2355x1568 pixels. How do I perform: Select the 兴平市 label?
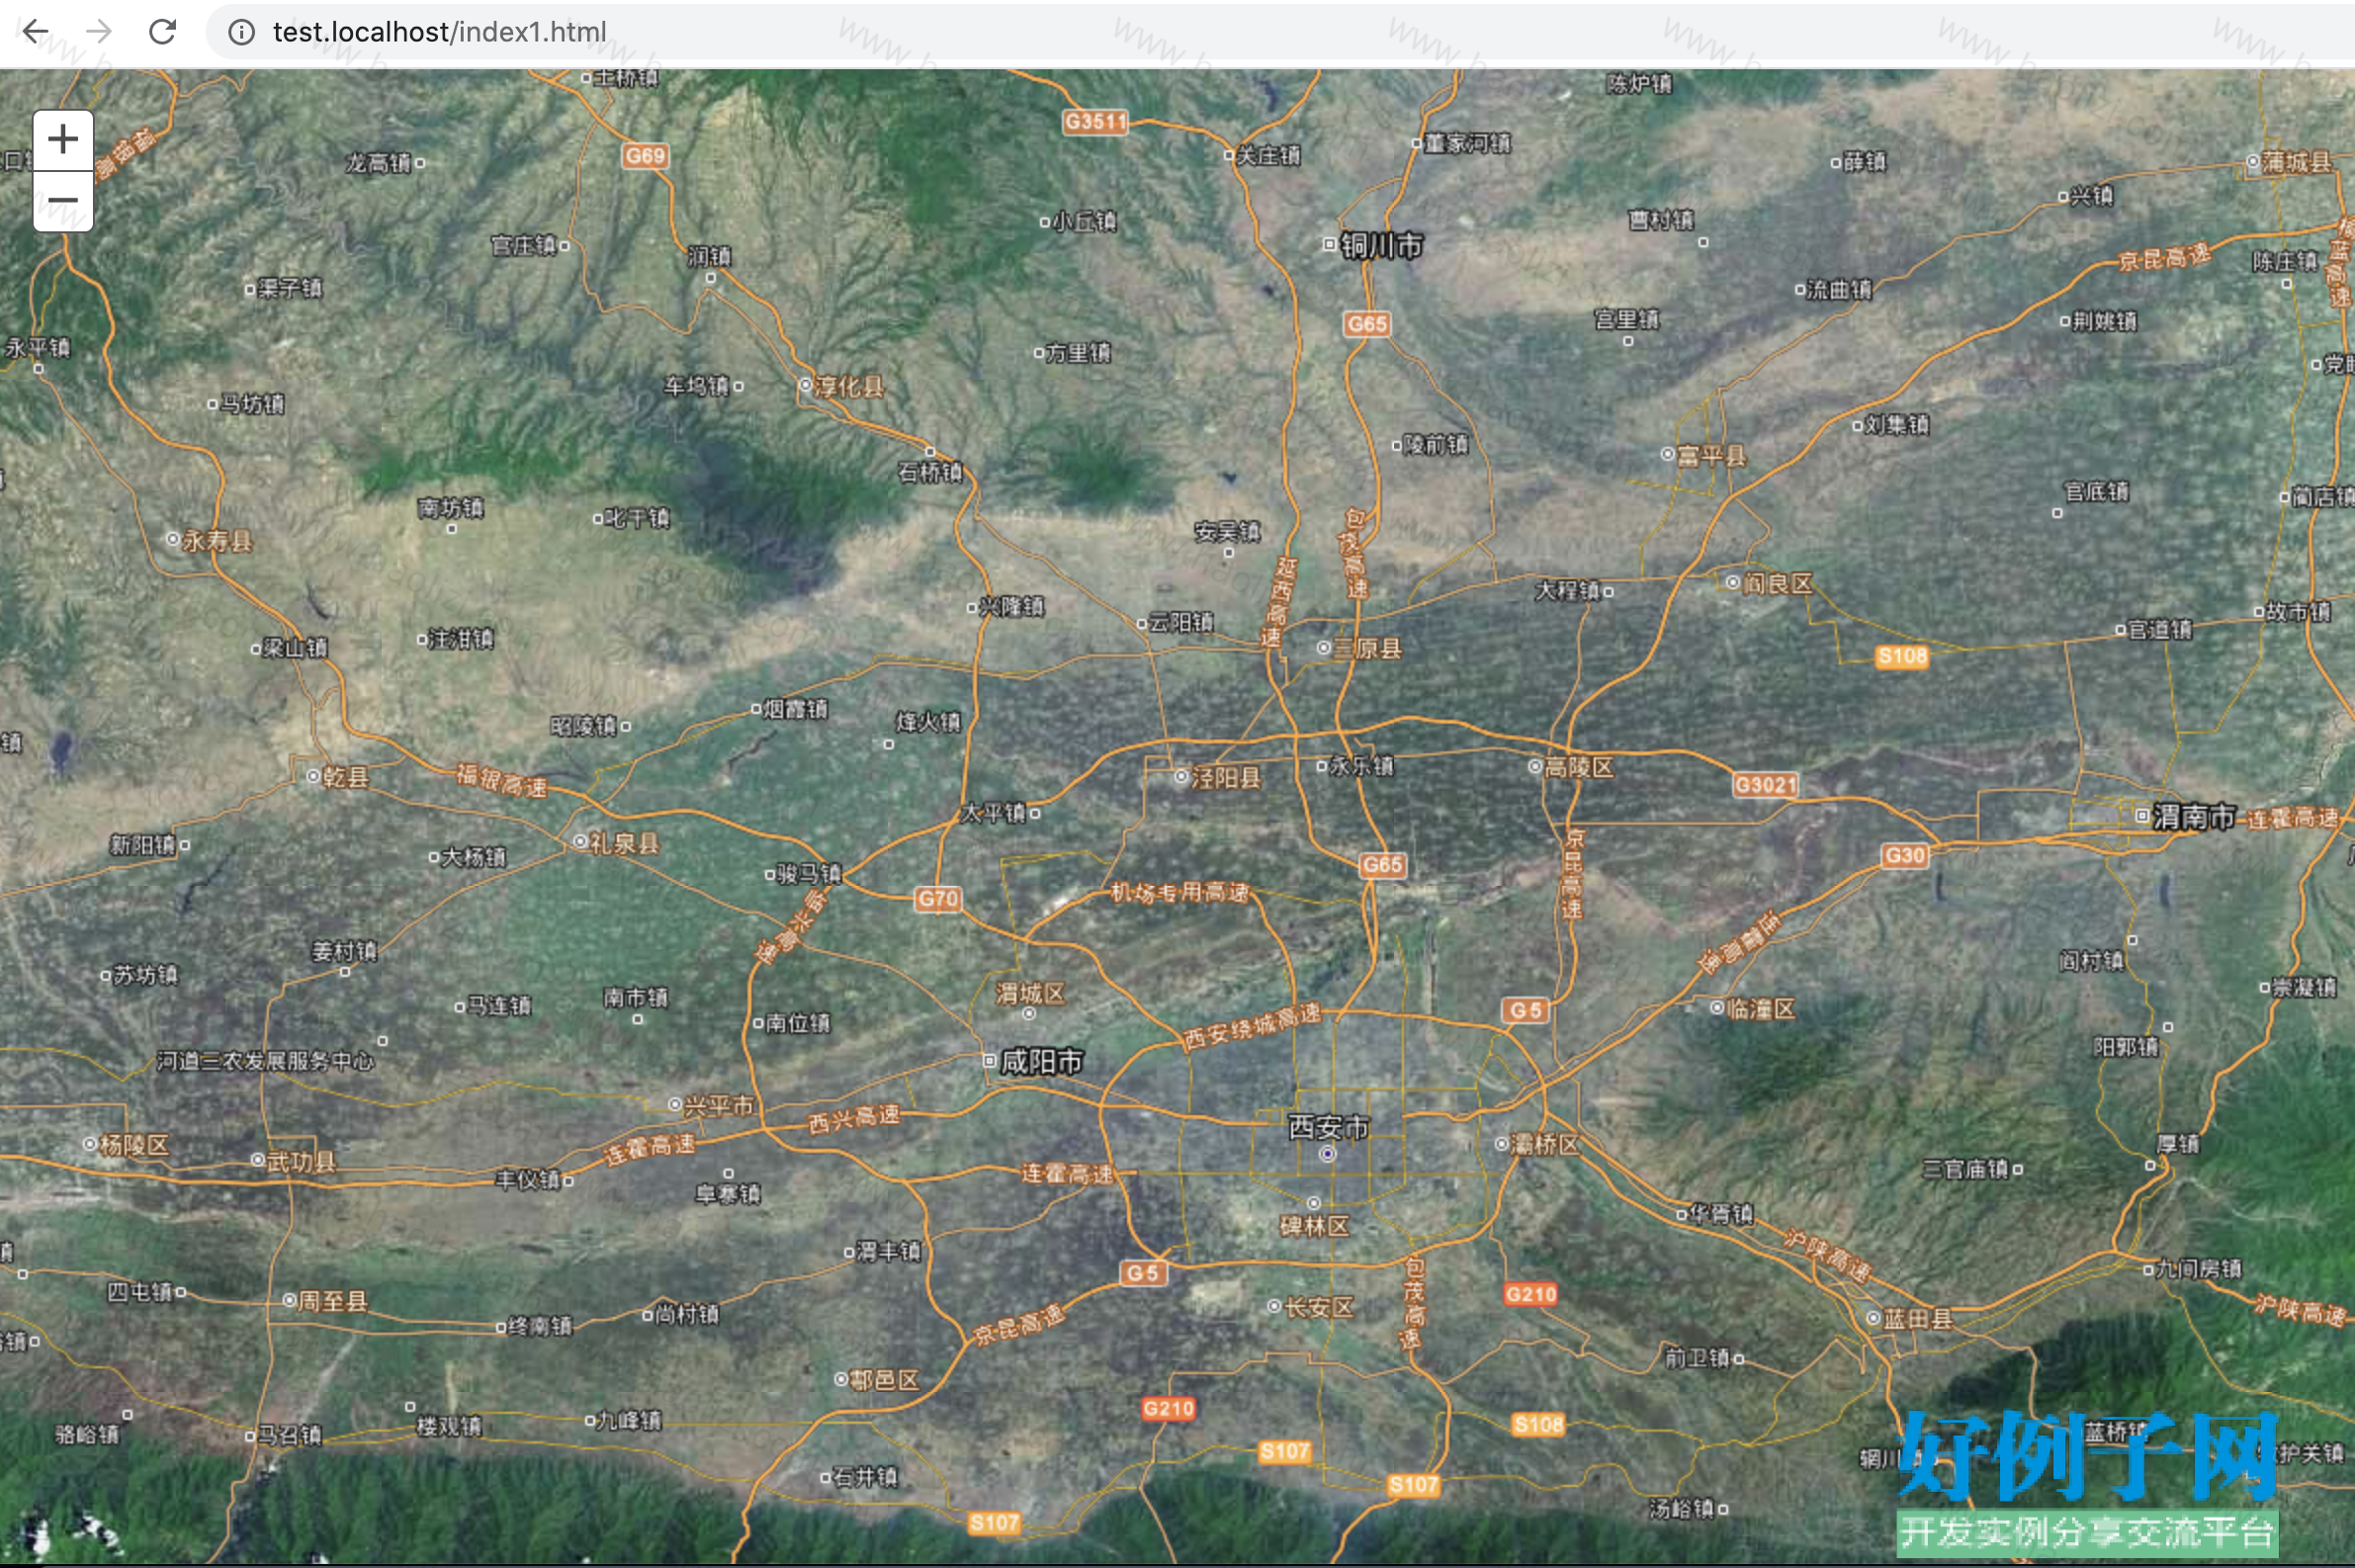[719, 1105]
